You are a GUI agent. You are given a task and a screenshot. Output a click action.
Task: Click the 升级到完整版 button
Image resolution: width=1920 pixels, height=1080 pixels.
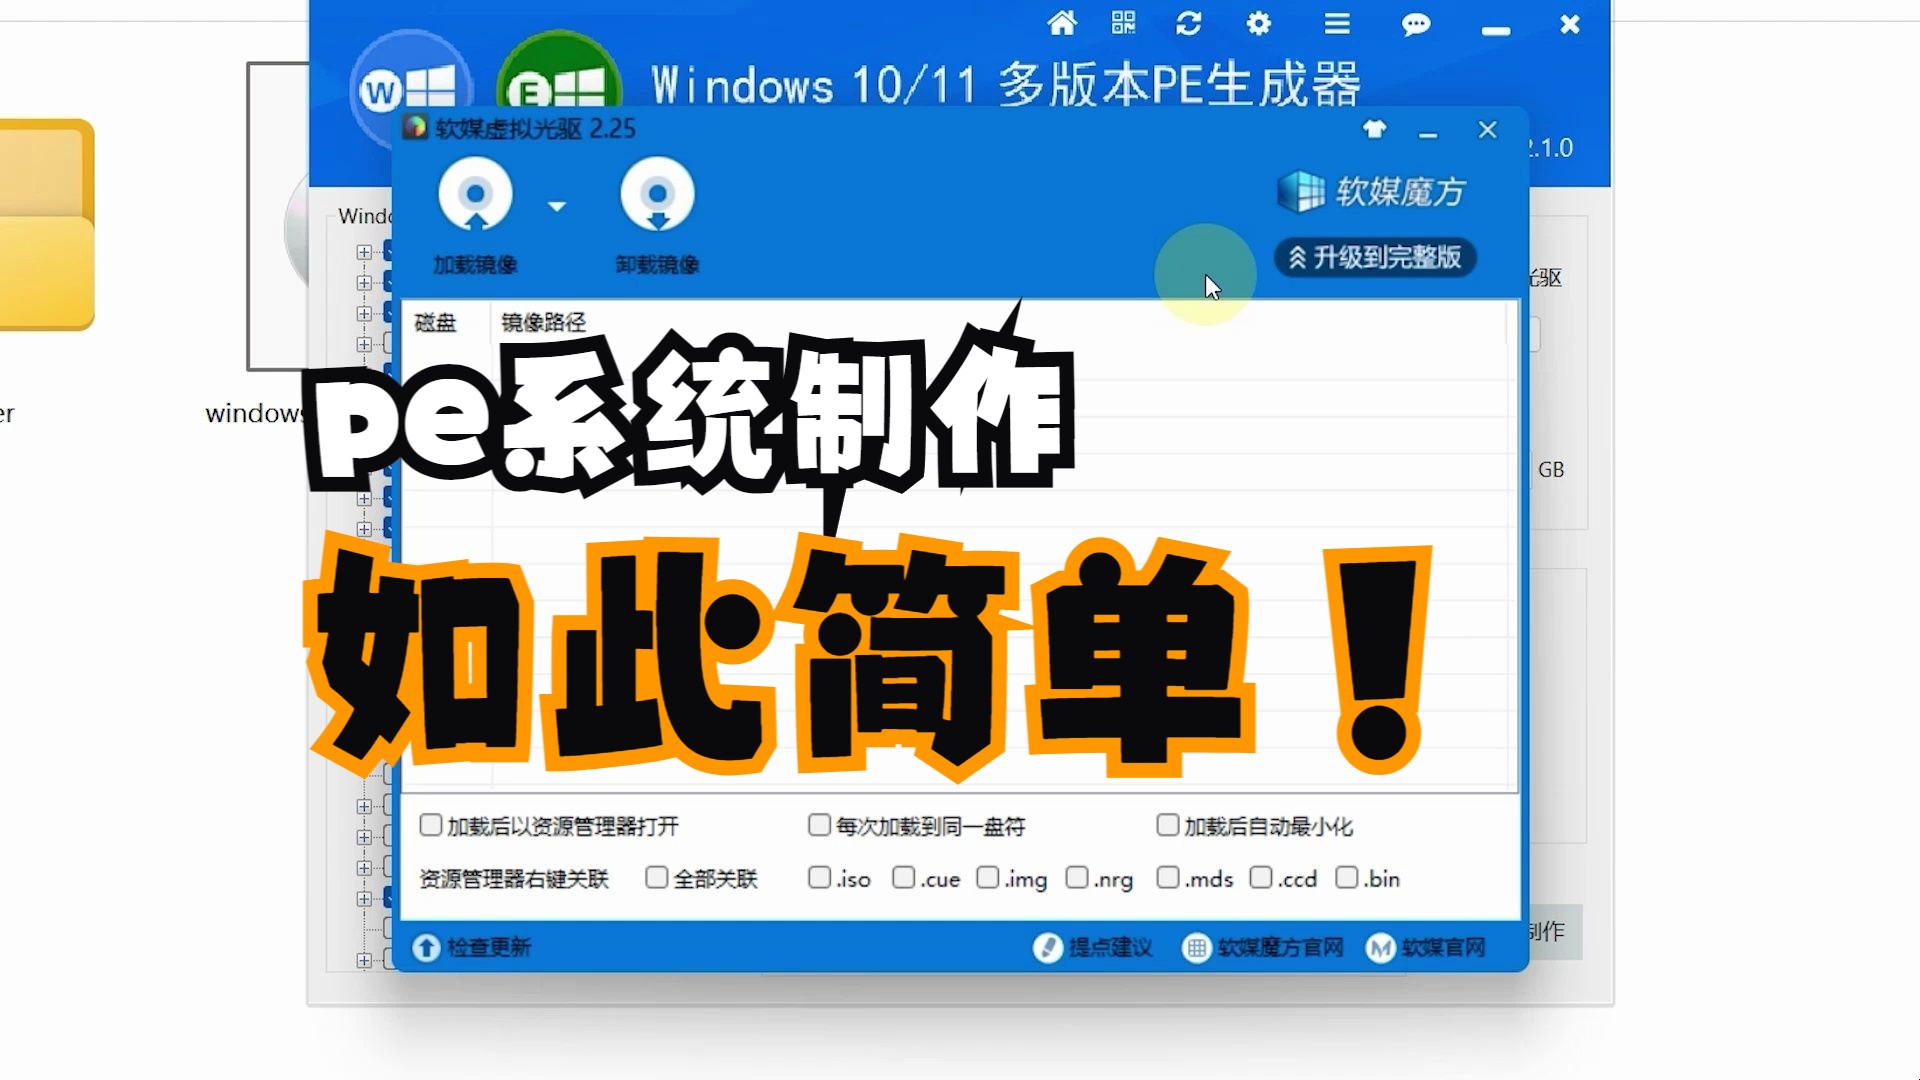click(1377, 257)
